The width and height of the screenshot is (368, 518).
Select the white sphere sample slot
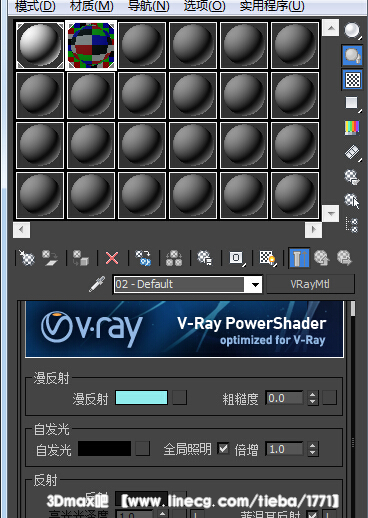(x=40, y=45)
